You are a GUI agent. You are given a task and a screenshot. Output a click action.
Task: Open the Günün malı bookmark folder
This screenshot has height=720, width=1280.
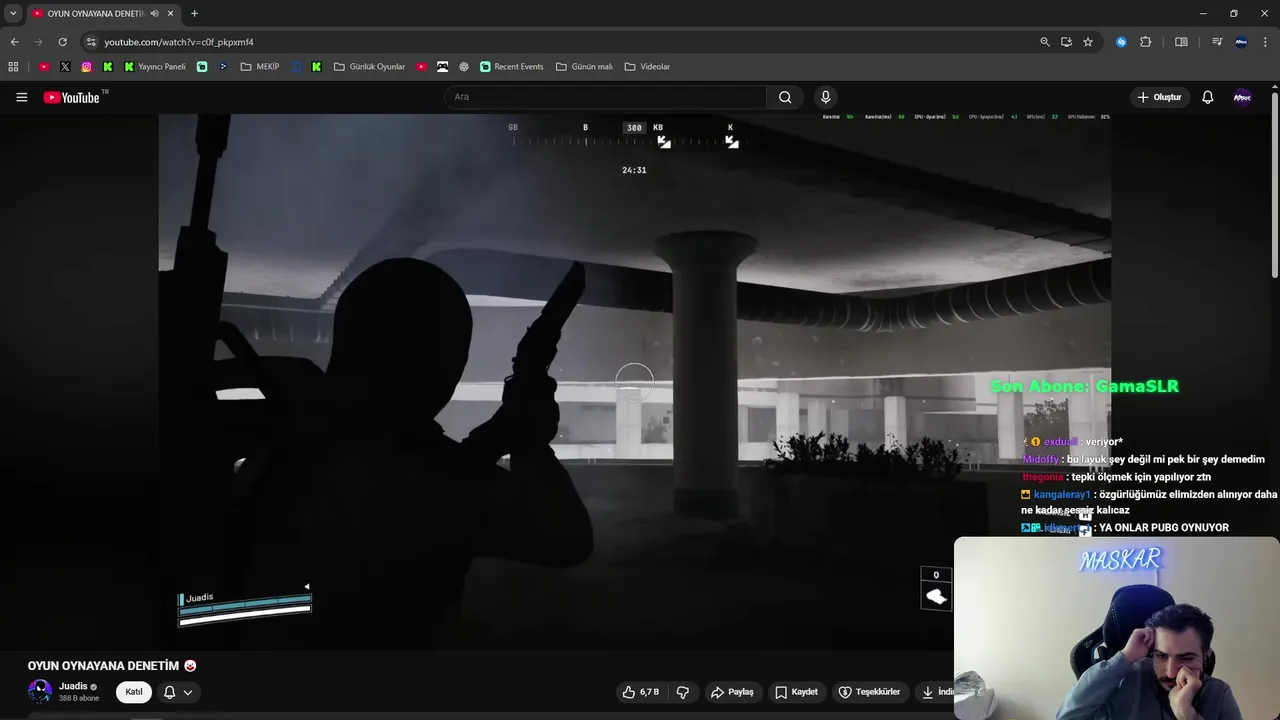(584, 67)
